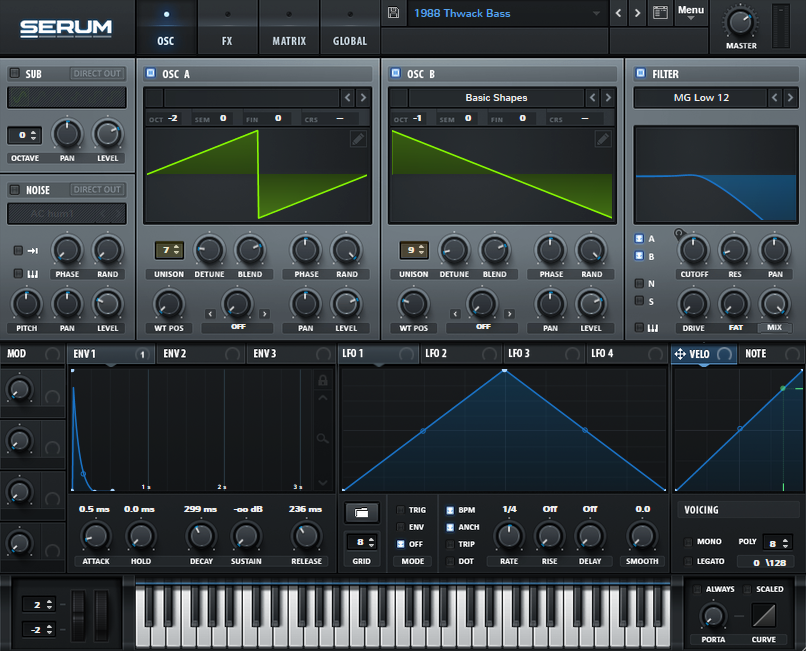806x651 pixels.
Task: Open the LFO shape folder icon
Action: click(361, 512)
